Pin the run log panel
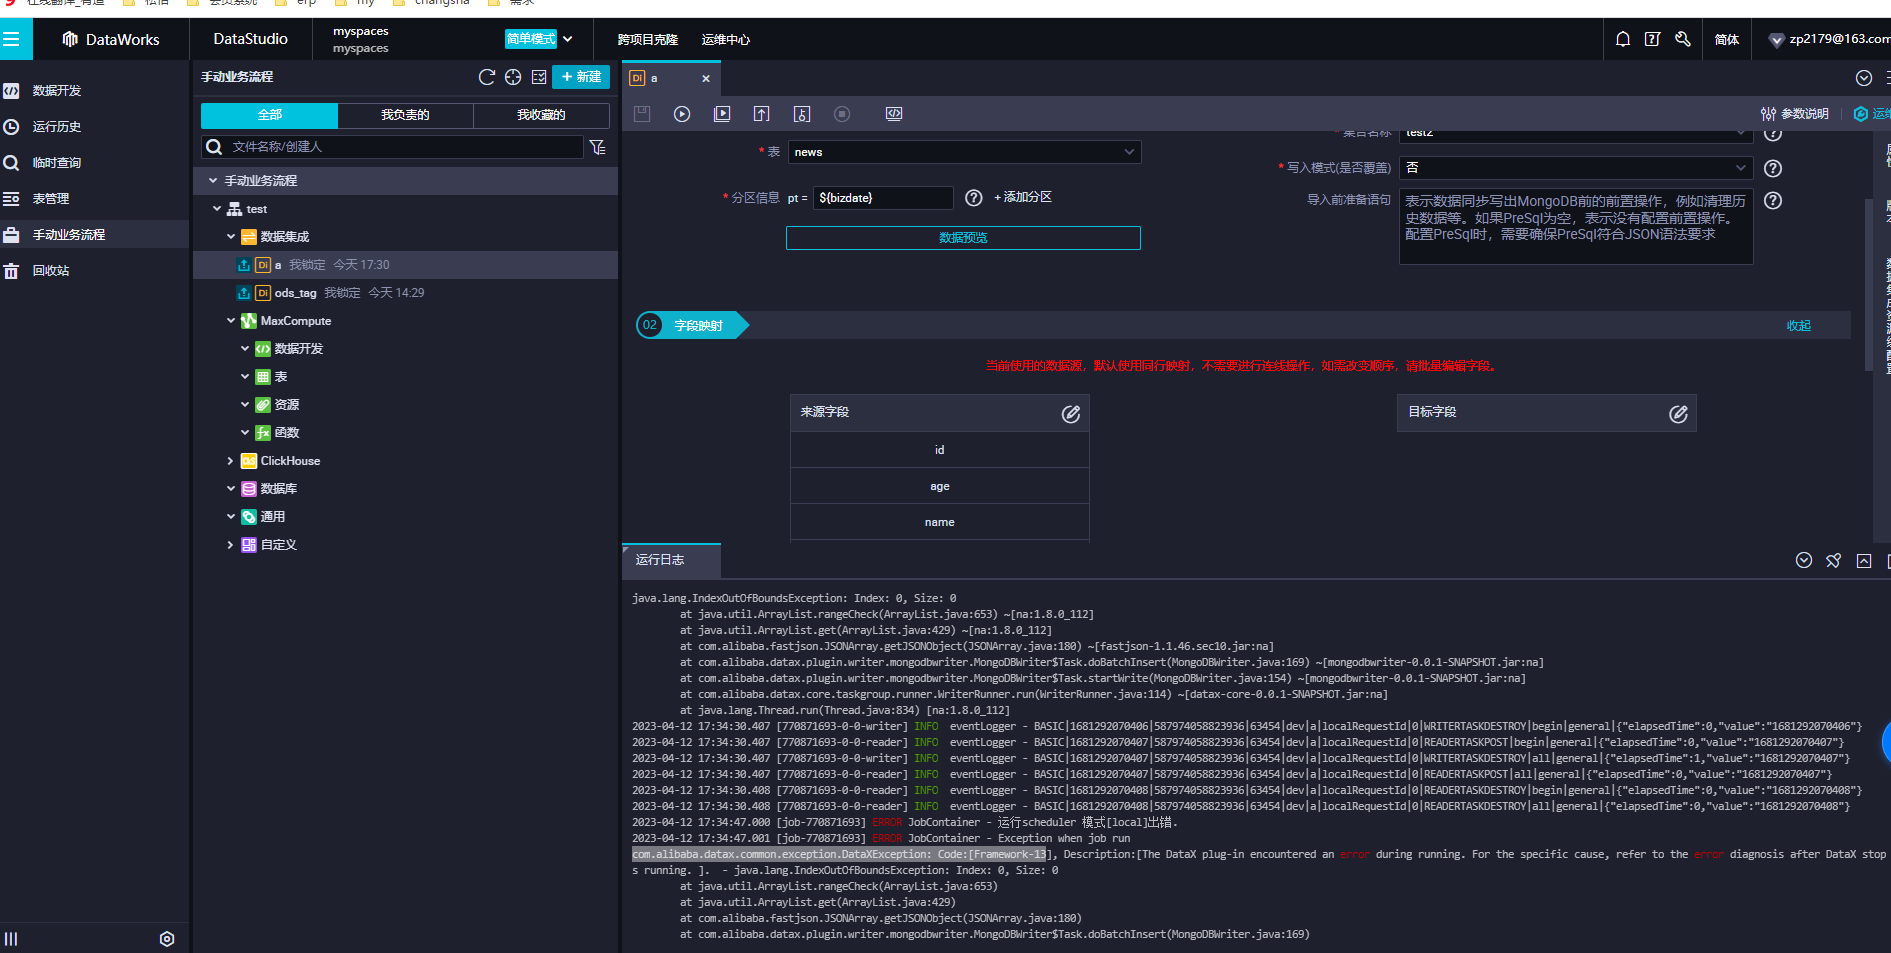The width and height of the screenshot is (1891, 953). click(1833, 560)
